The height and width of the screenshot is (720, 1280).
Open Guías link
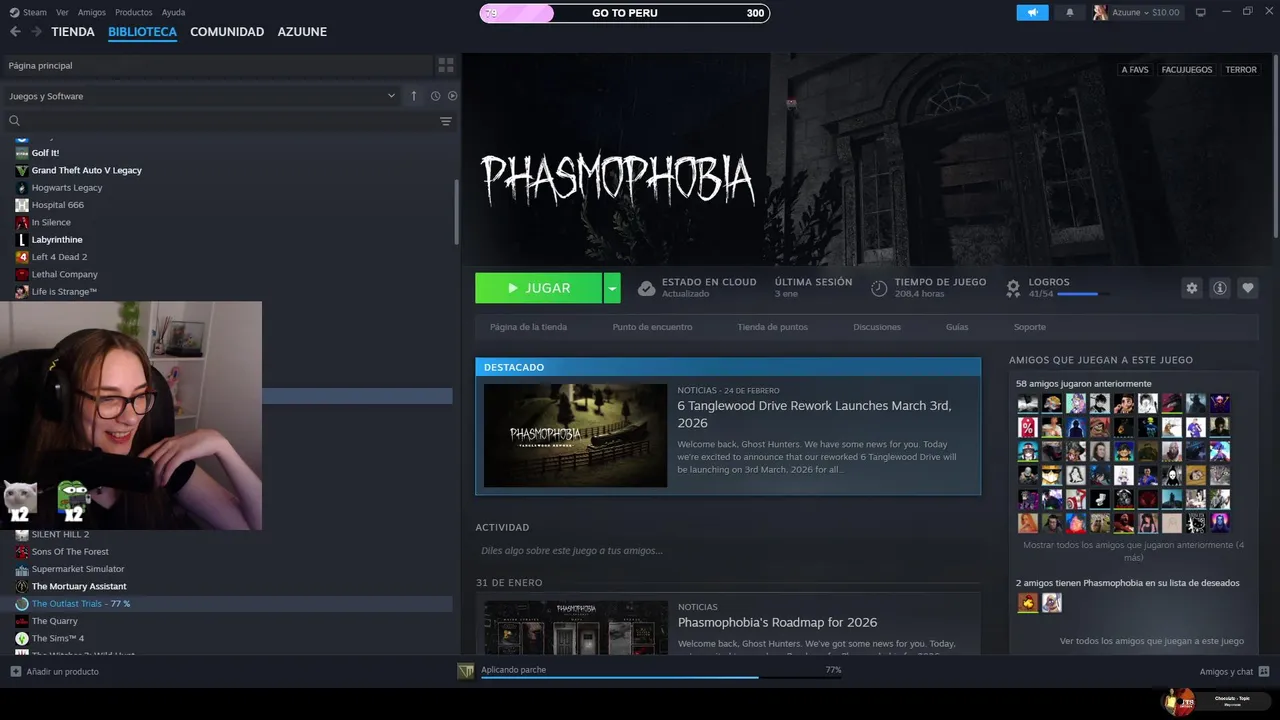[957, 327]
